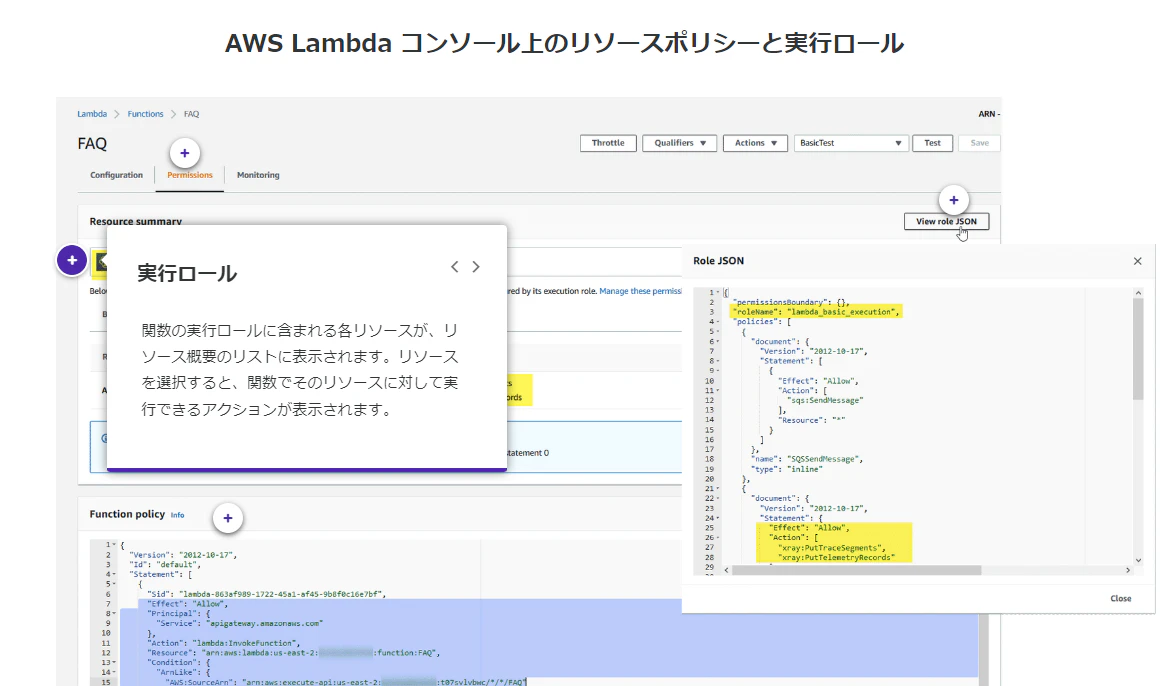
Task: Click "xray:PutTraceSegments" line in Role JSON
Action: [x=833, y=548]
